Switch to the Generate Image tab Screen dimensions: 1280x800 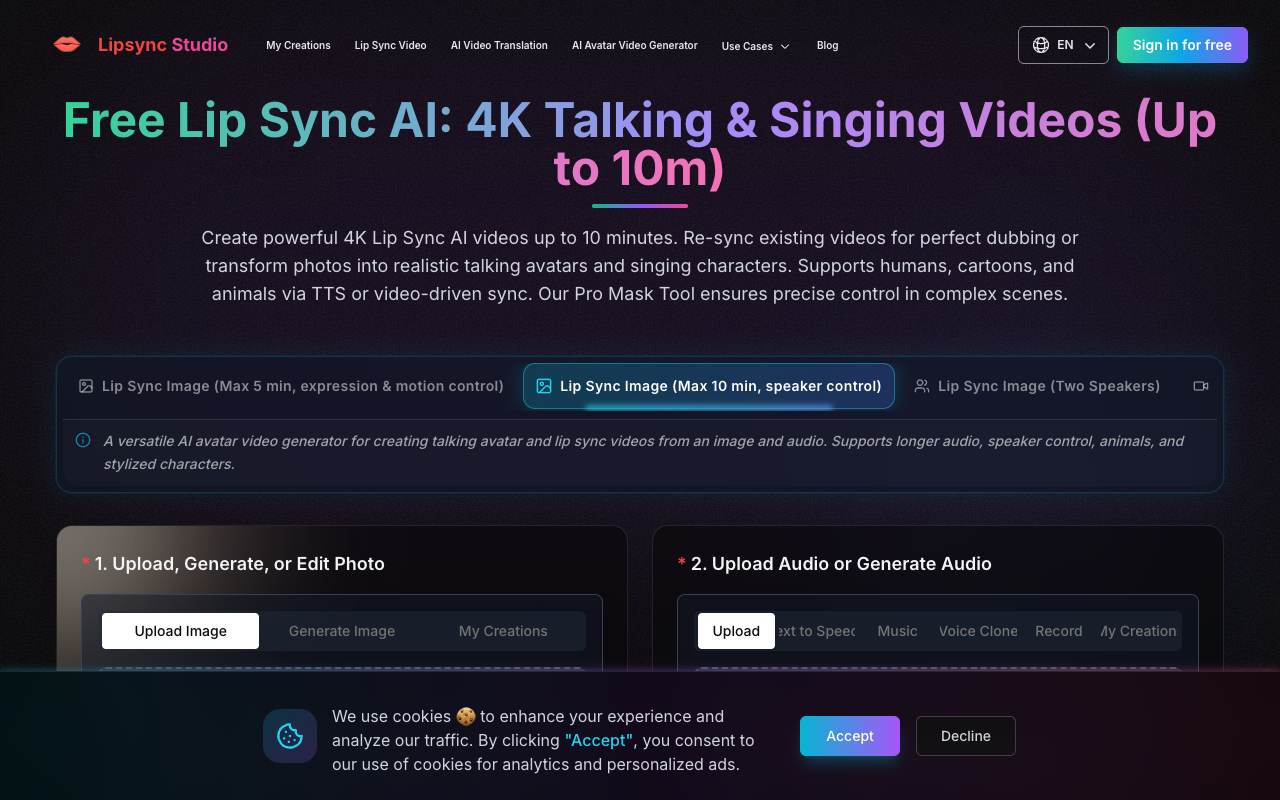pyautogui.click(x=342, y=631)
